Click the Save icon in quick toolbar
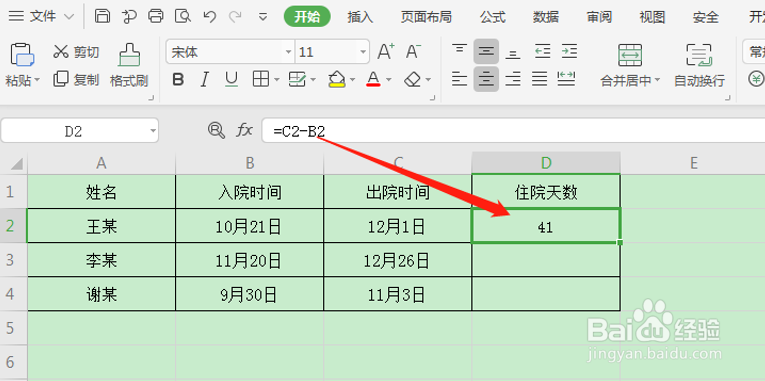The height and width of the screenshot is (381, 765). 102,17
